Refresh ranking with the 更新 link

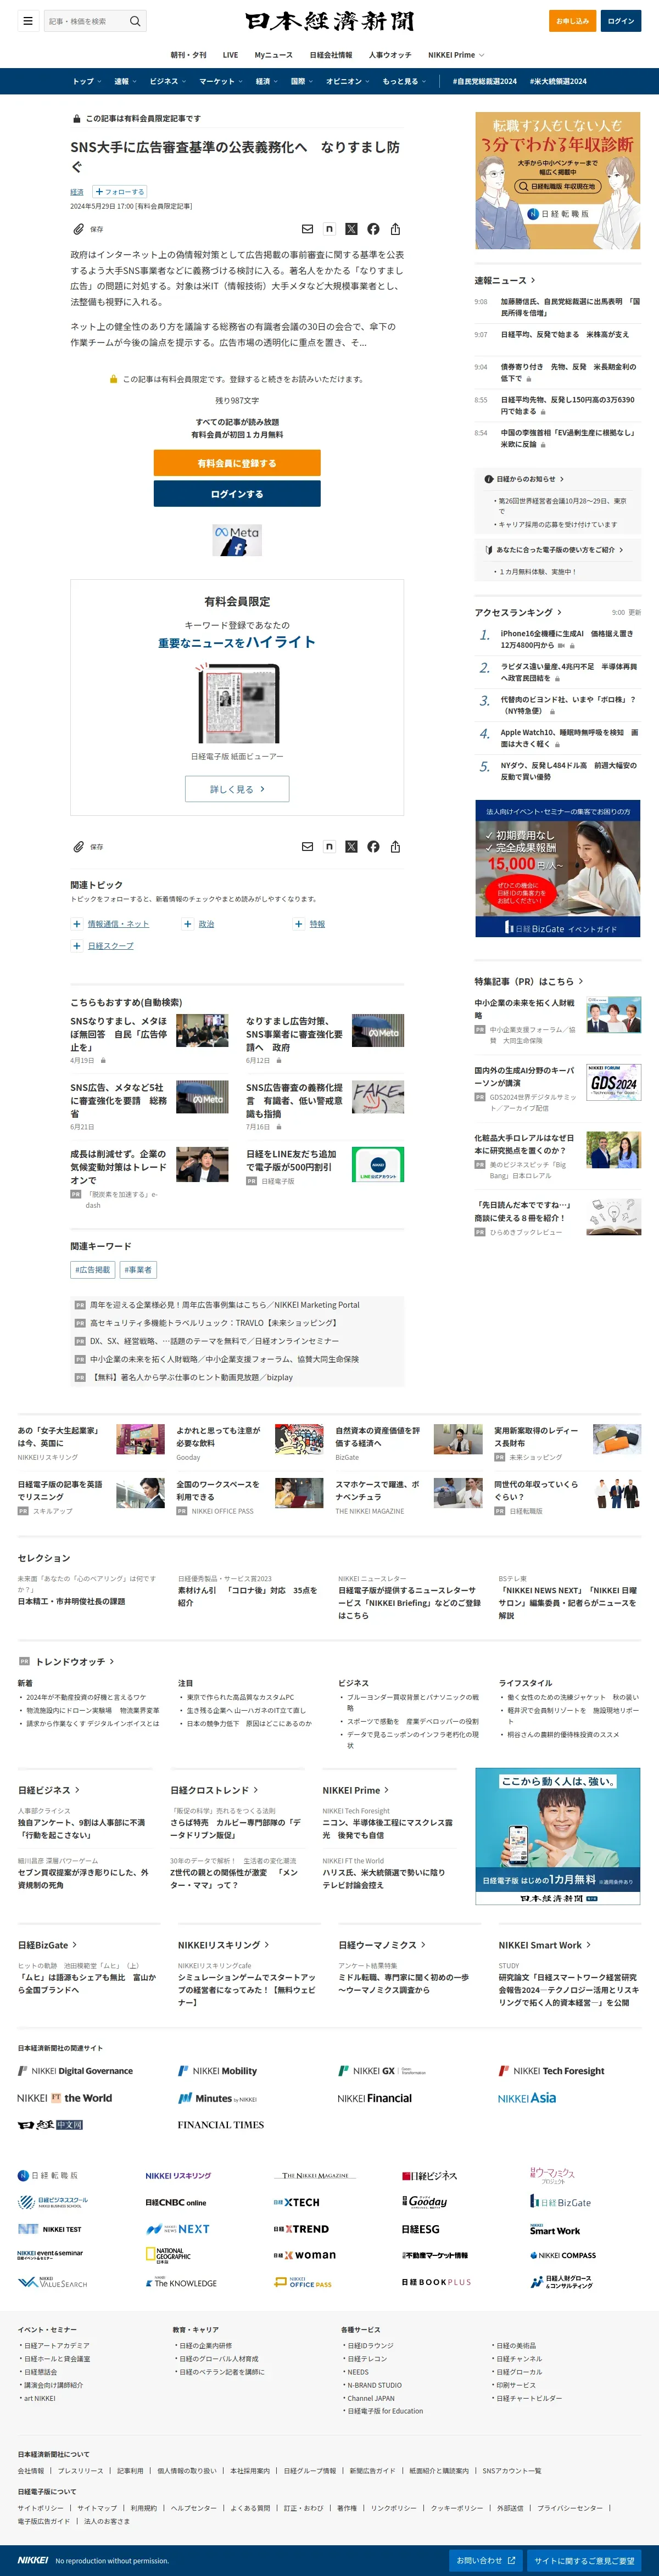[635, 613]
